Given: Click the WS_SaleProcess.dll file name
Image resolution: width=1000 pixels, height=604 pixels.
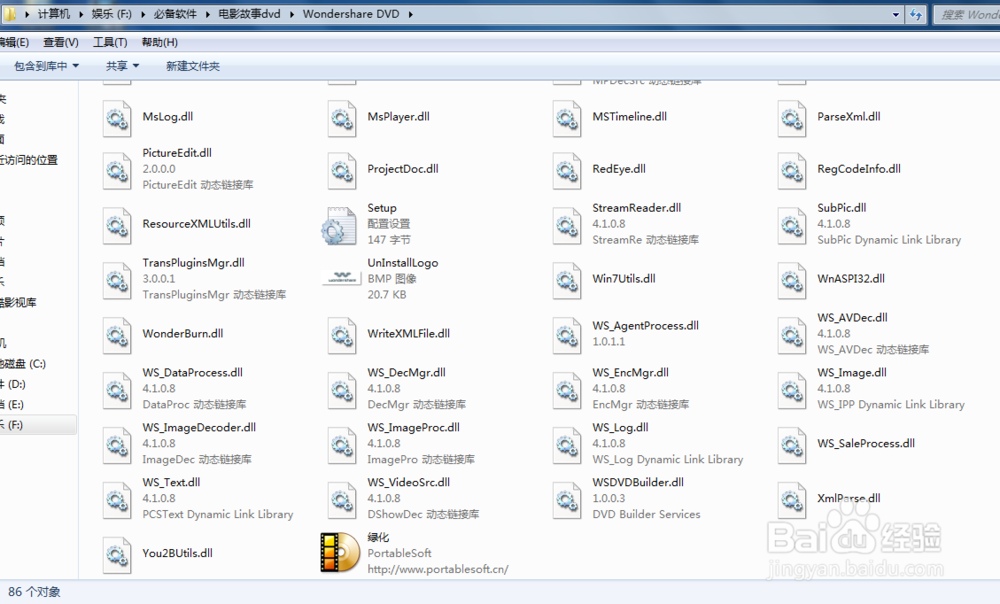Looking at the screenshot, I should pos(866,443).
